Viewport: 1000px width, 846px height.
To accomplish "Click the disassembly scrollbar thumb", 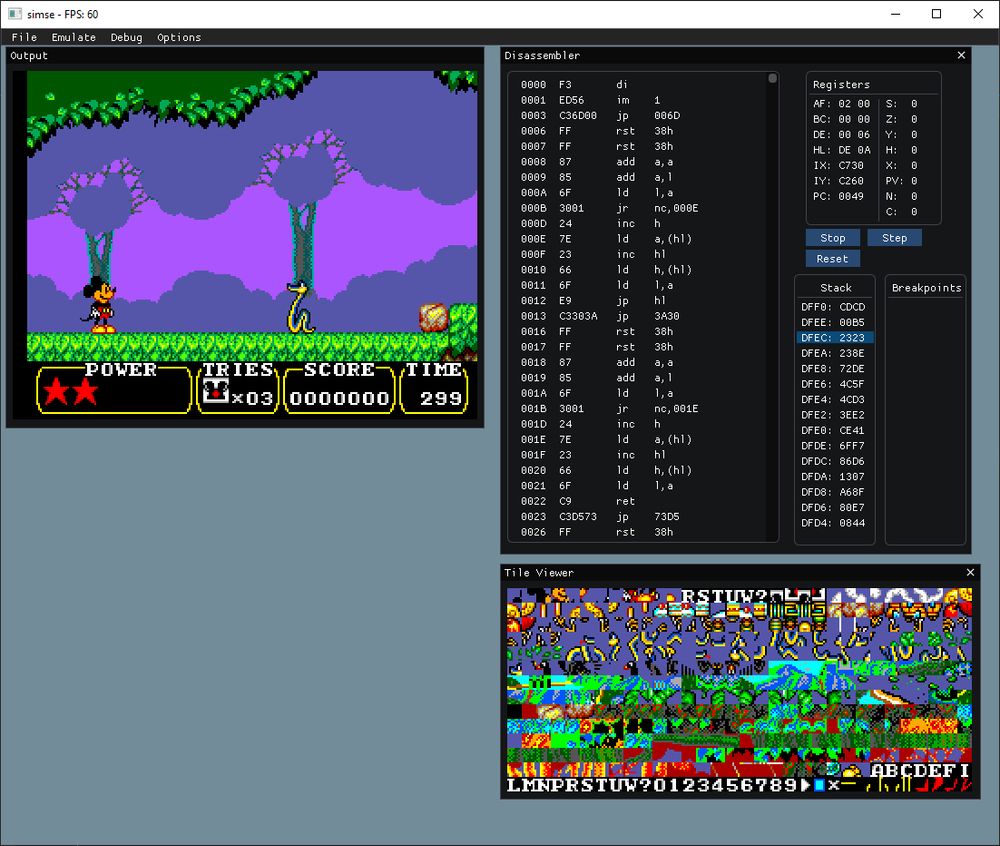I will (x=772, y=78).
